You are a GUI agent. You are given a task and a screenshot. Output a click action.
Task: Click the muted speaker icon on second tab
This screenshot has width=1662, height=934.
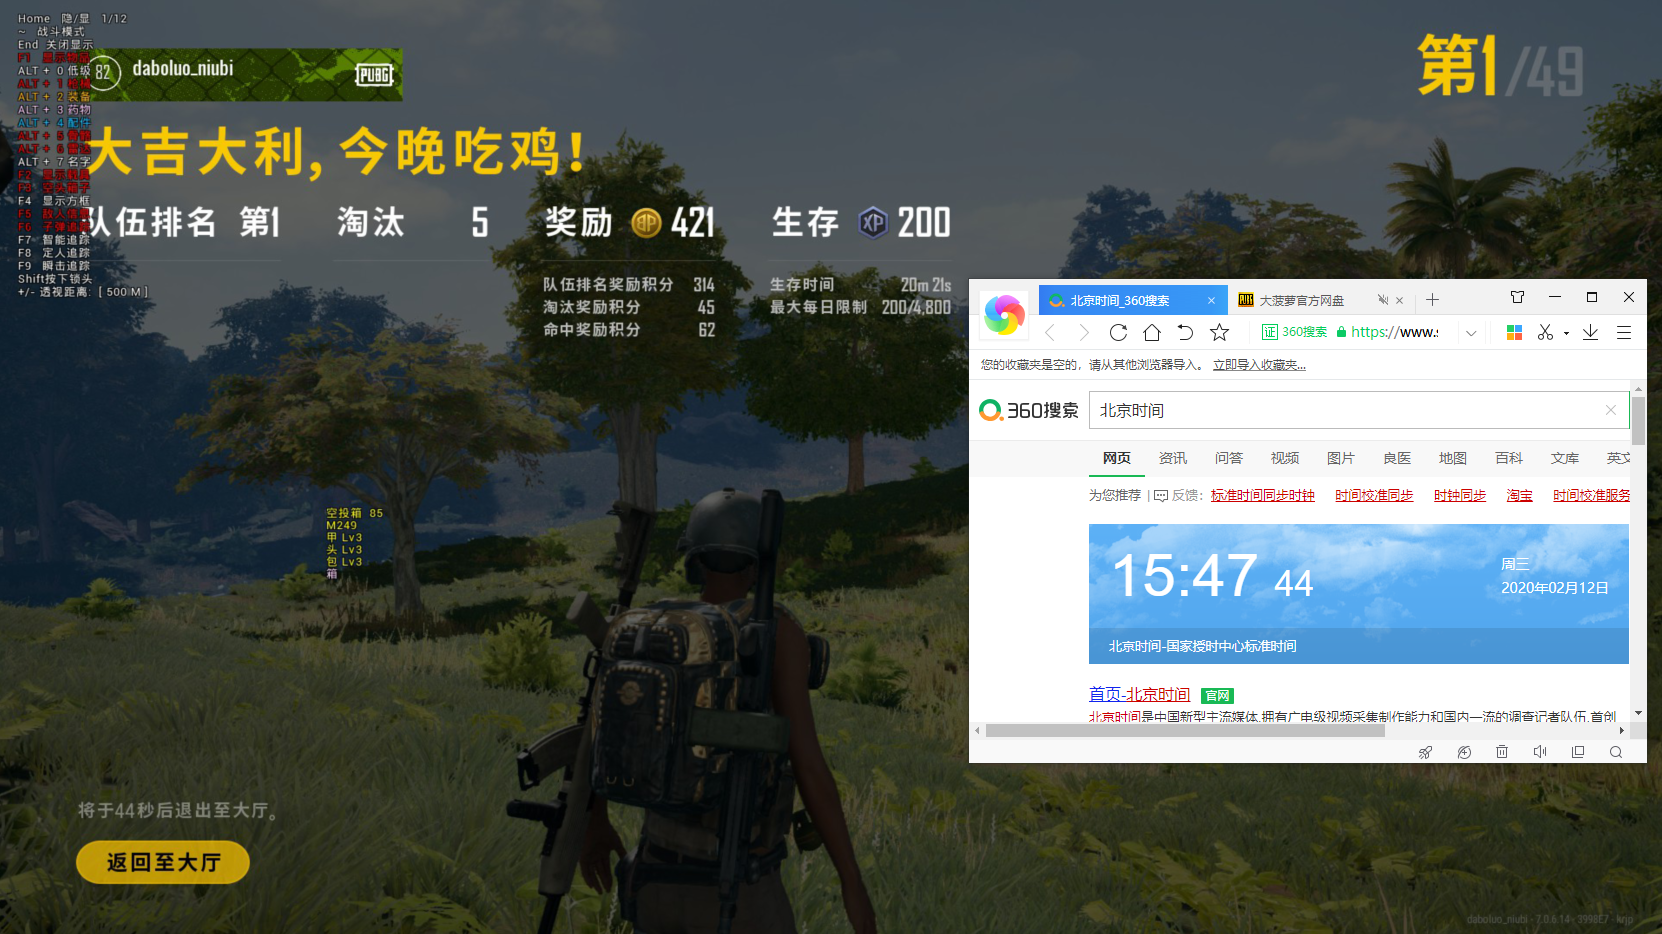[1383, 300]
